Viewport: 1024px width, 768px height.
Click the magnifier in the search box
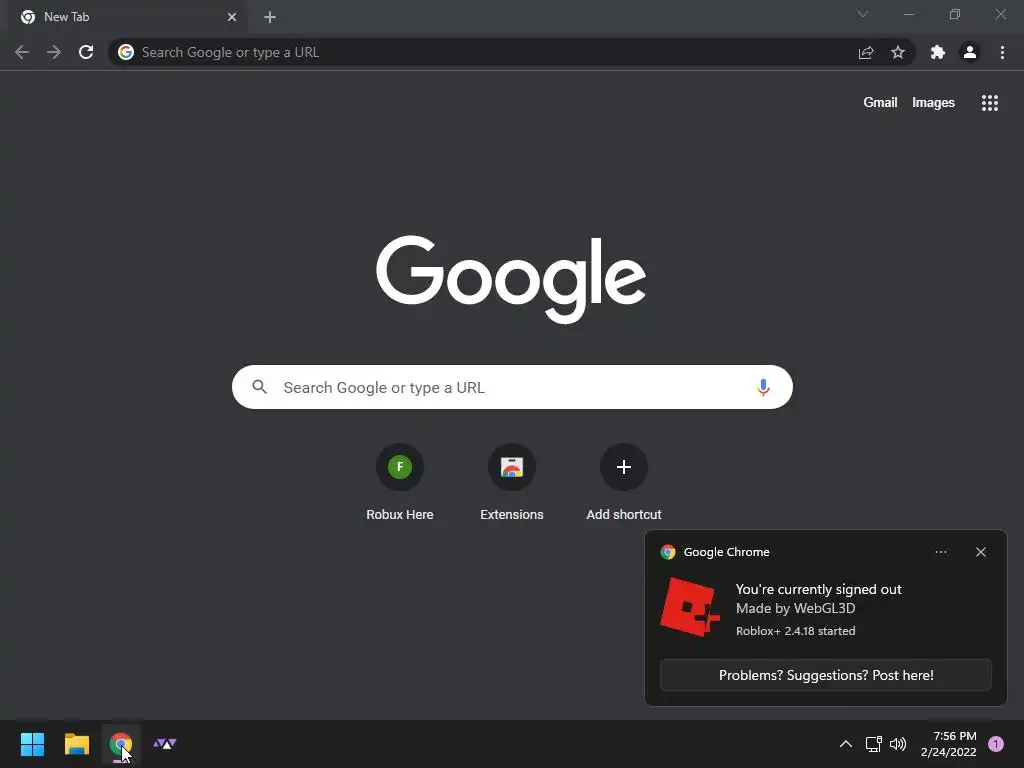[x=259, y=387]
